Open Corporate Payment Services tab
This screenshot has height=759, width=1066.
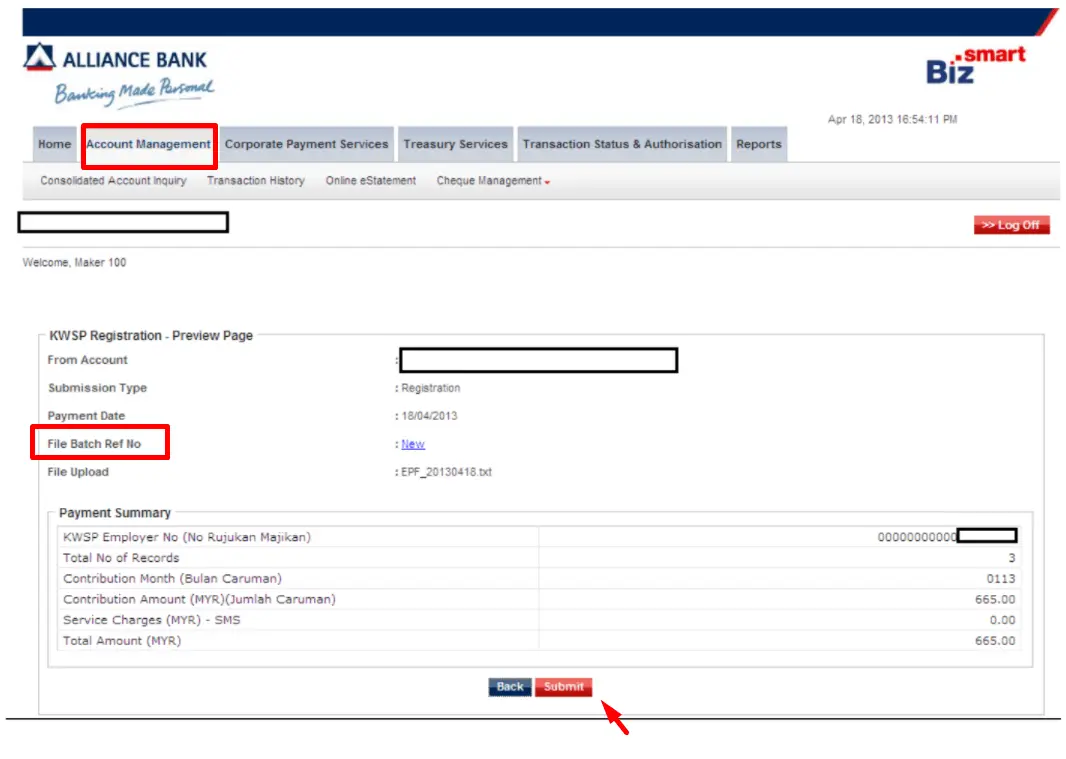307,144
